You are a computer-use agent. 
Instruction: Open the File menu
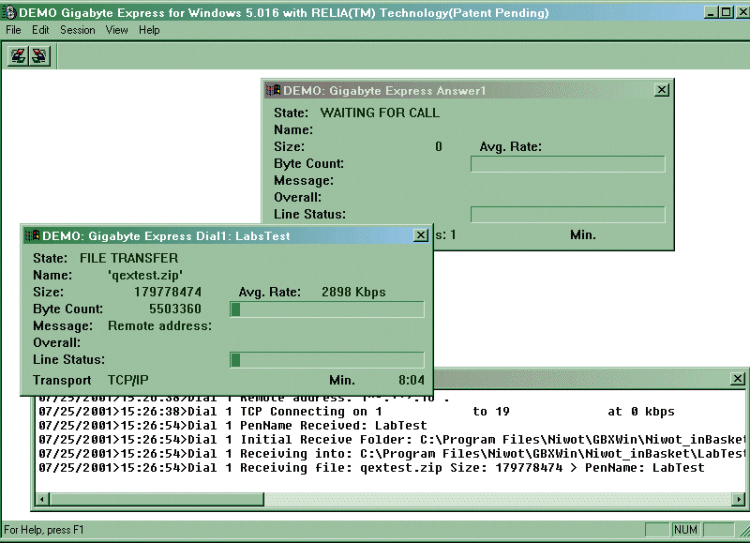[x=13, y=30]
